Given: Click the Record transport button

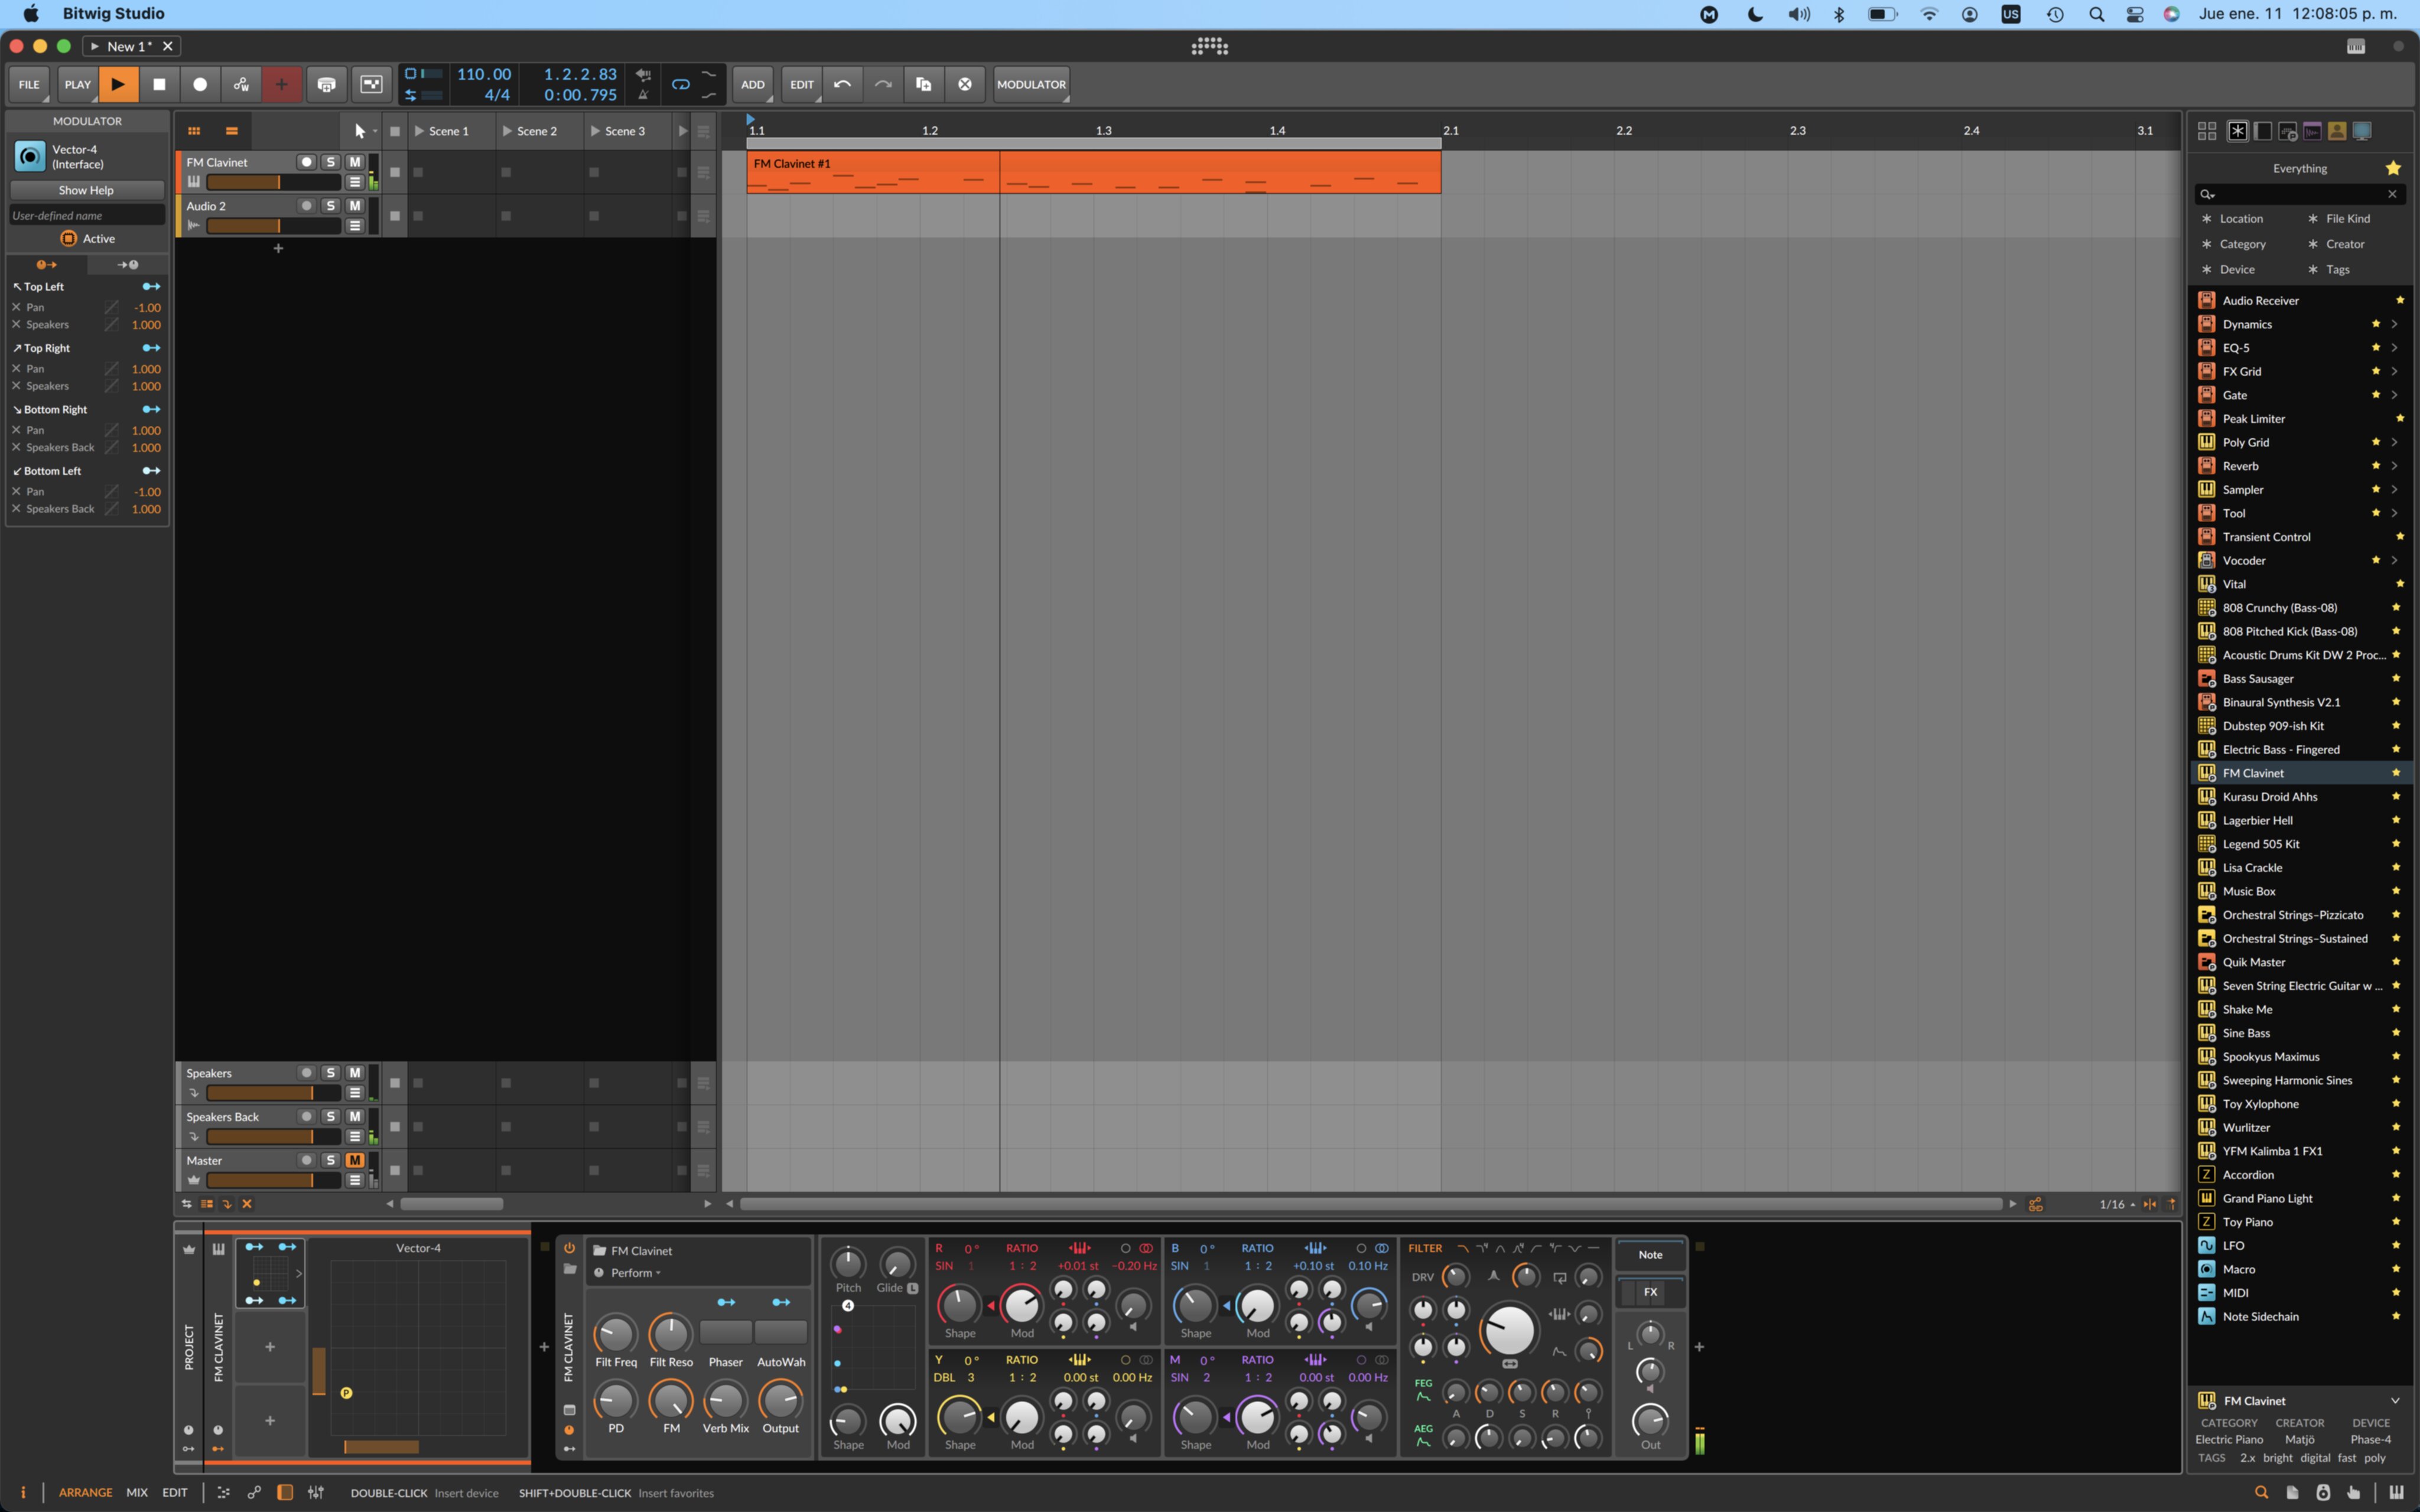Looking at the screenshot, I should tap(200, 84).
